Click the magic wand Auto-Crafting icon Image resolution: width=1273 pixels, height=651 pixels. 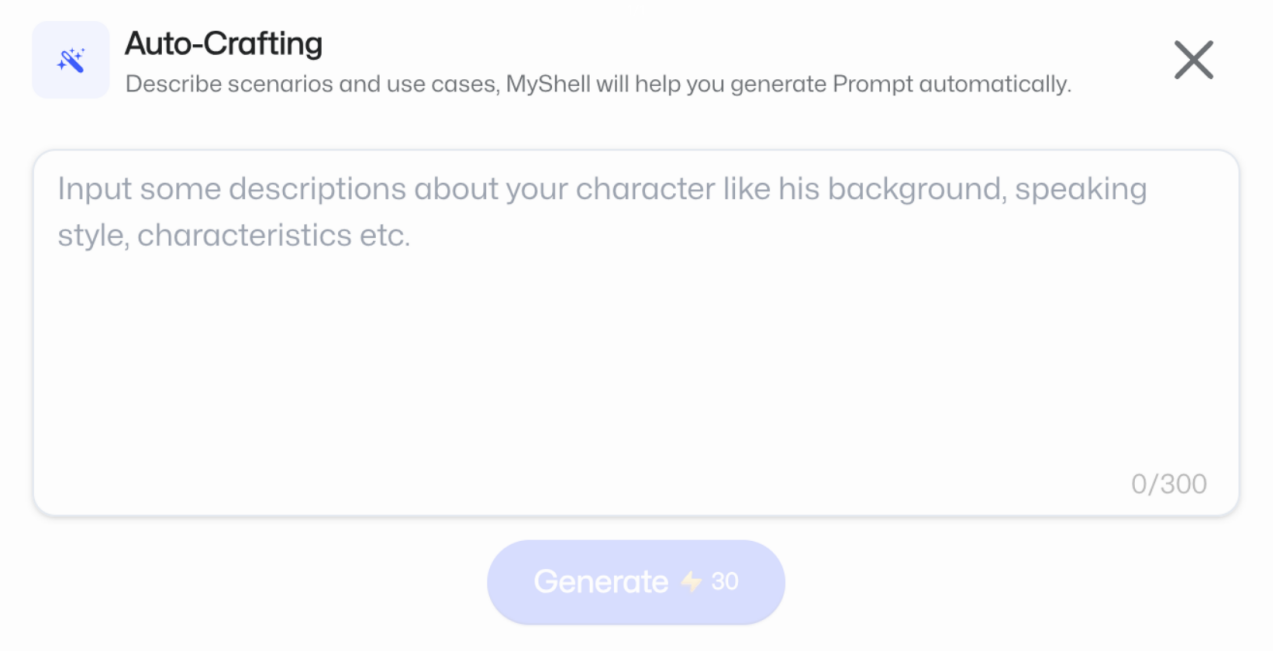[x=71, y=60]
